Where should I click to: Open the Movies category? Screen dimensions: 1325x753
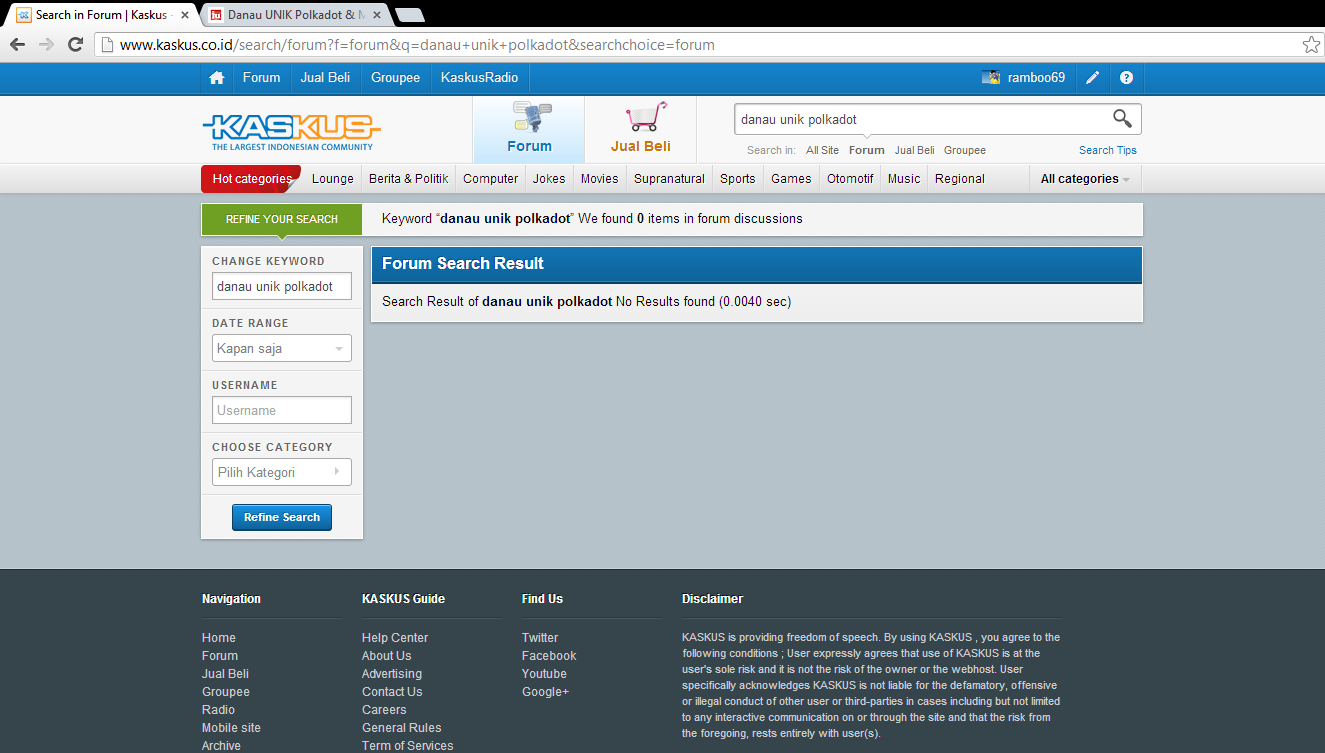(x=600, y=179)
